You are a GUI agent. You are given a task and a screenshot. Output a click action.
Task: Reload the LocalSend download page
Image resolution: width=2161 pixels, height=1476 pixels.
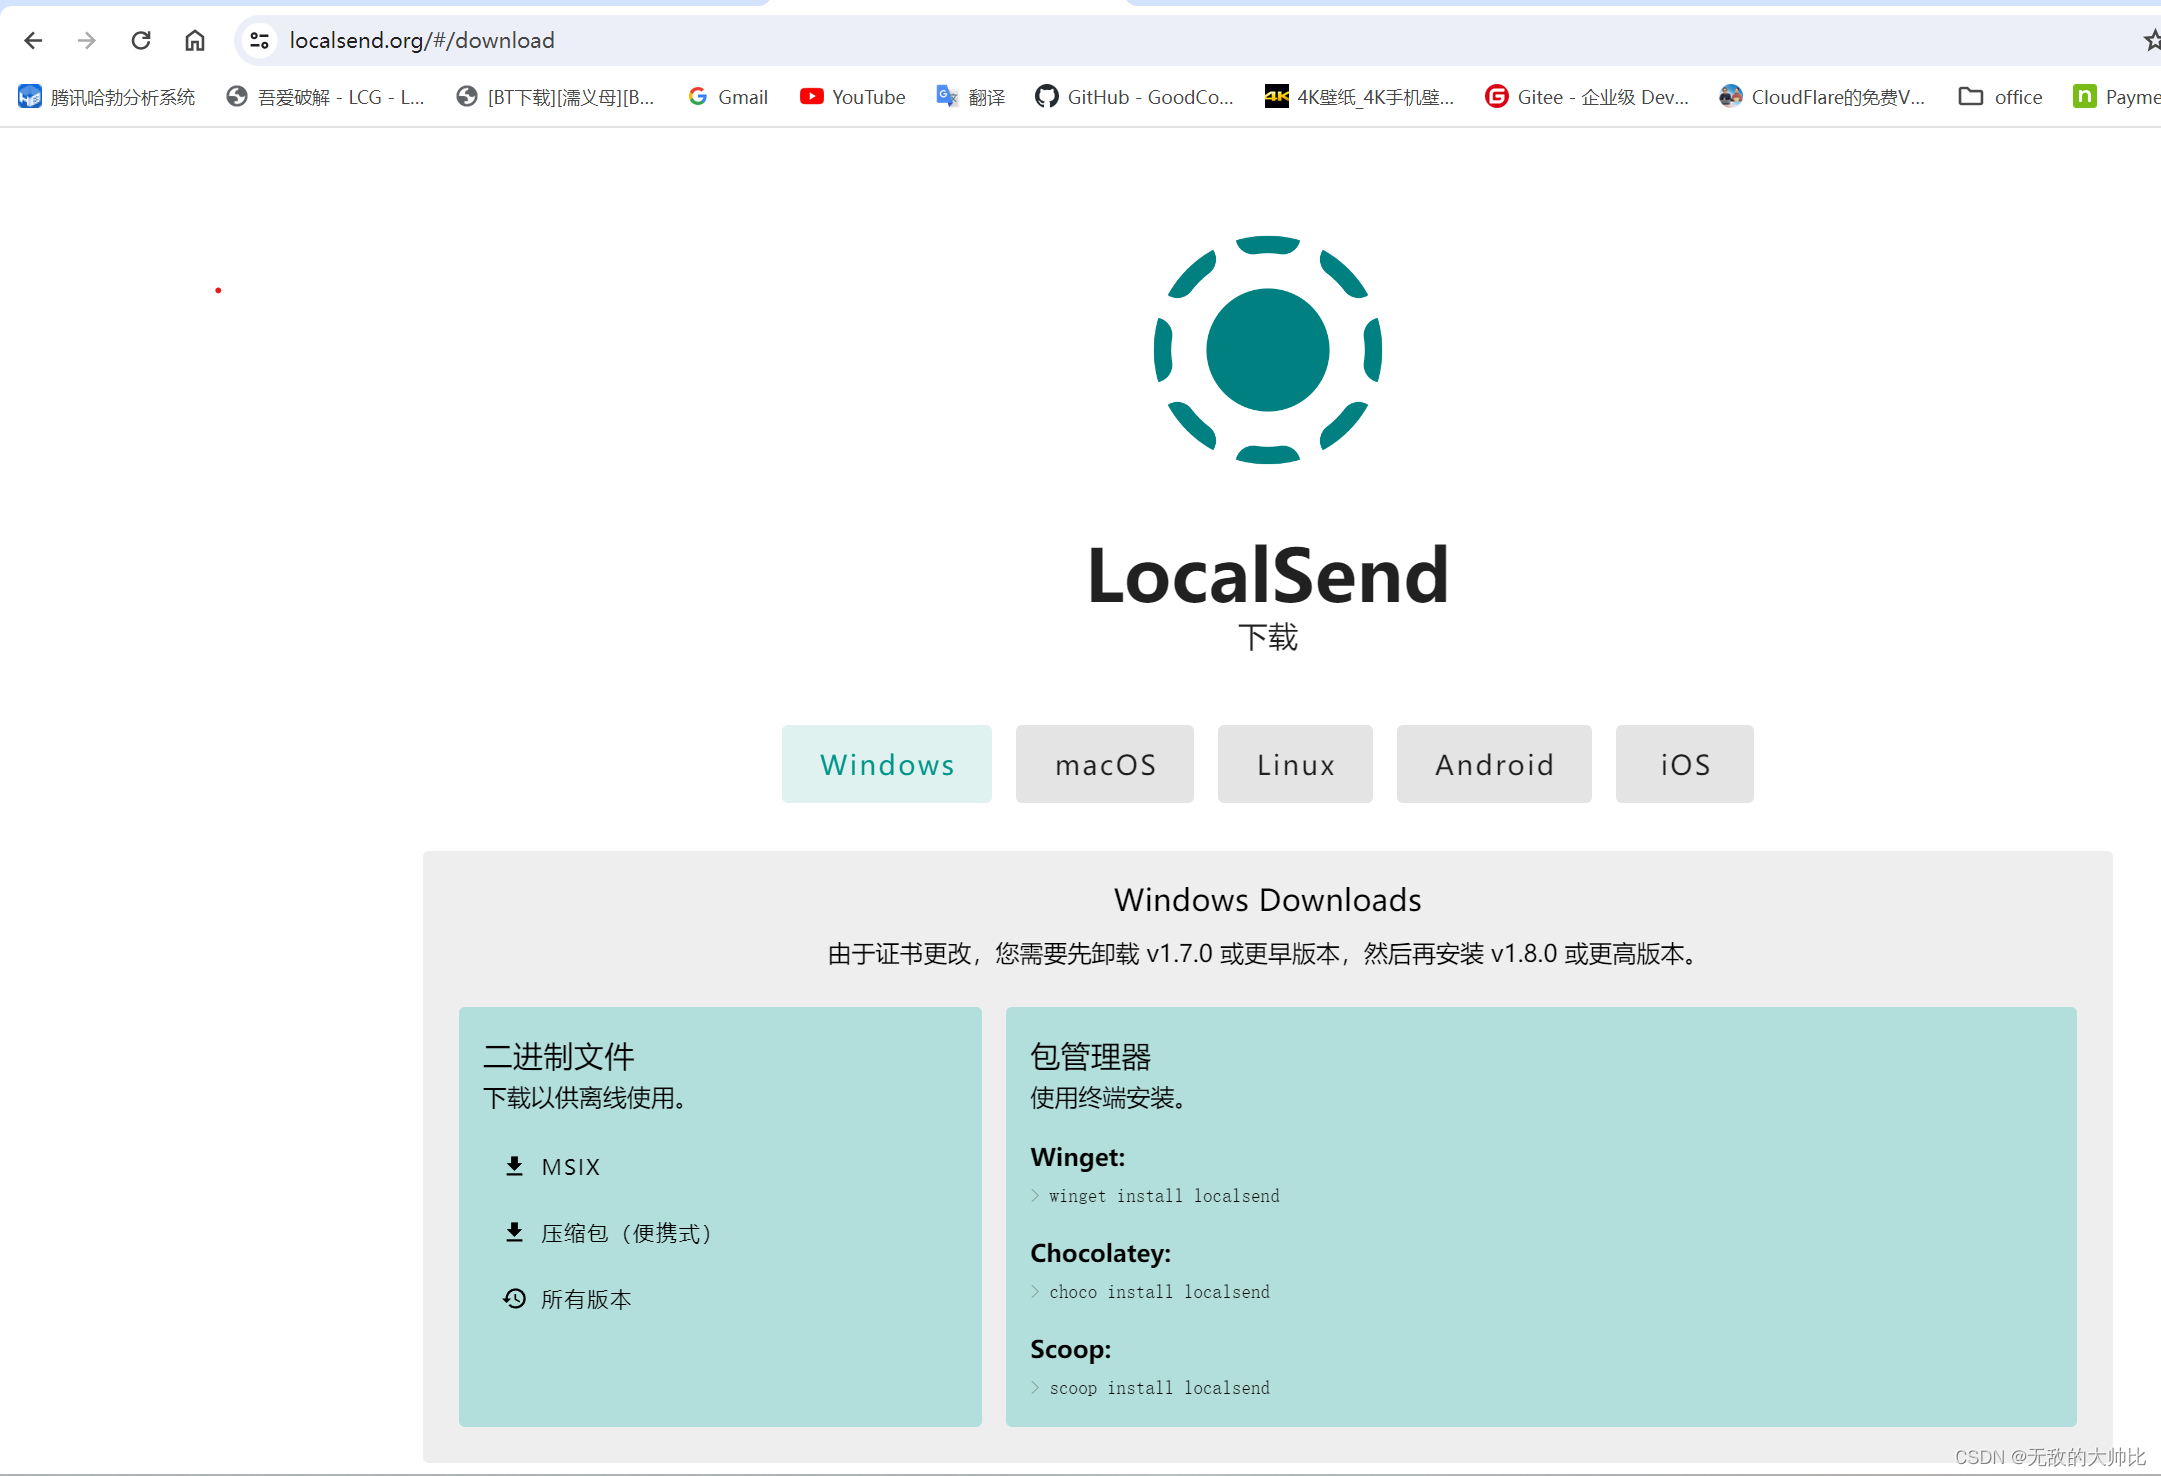coord(141,40)
